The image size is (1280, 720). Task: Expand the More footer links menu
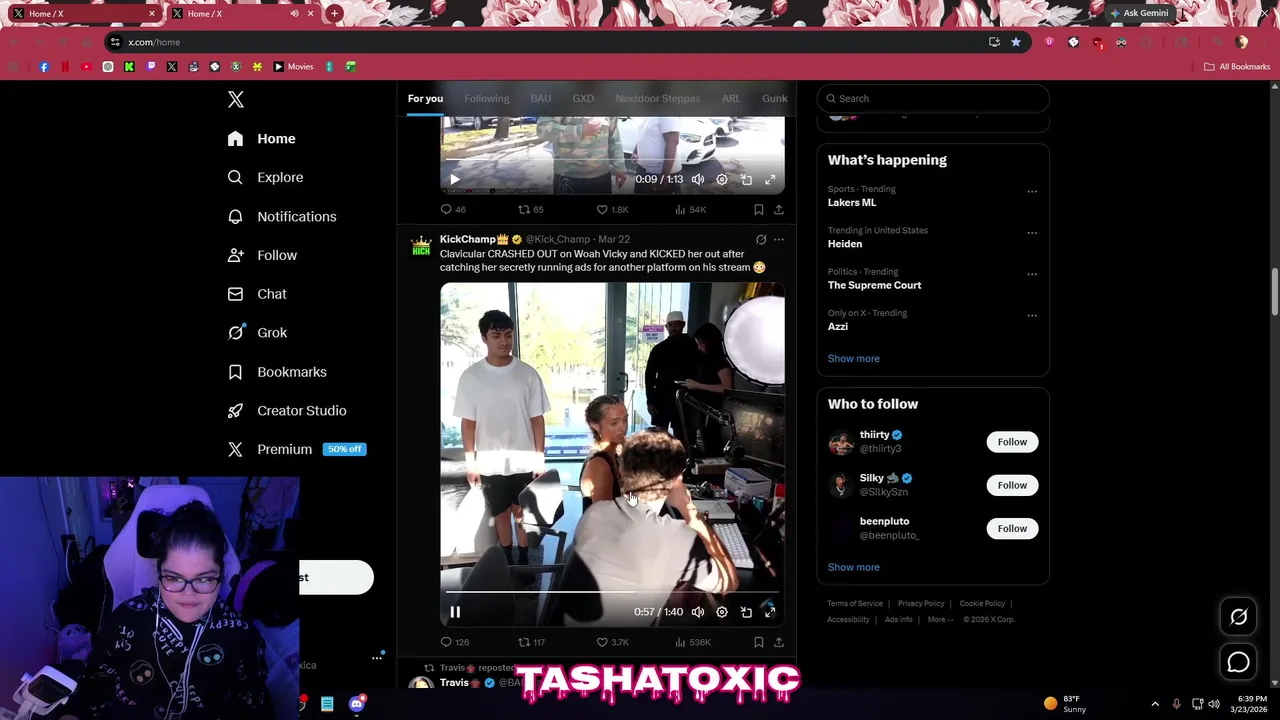click(x=940, y=619)
